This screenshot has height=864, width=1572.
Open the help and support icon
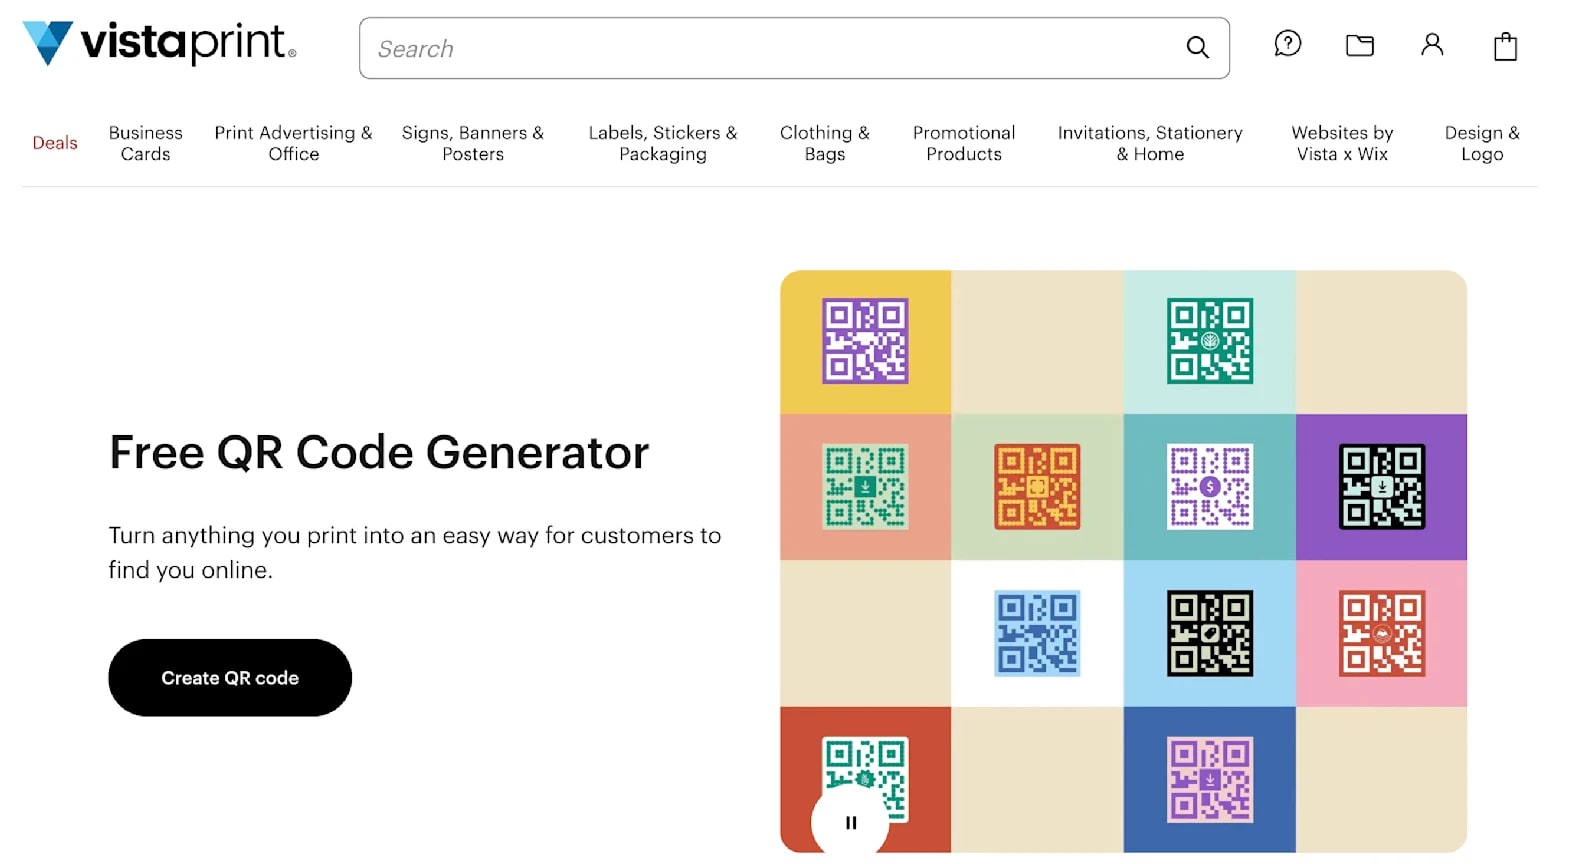point(1287,44)
